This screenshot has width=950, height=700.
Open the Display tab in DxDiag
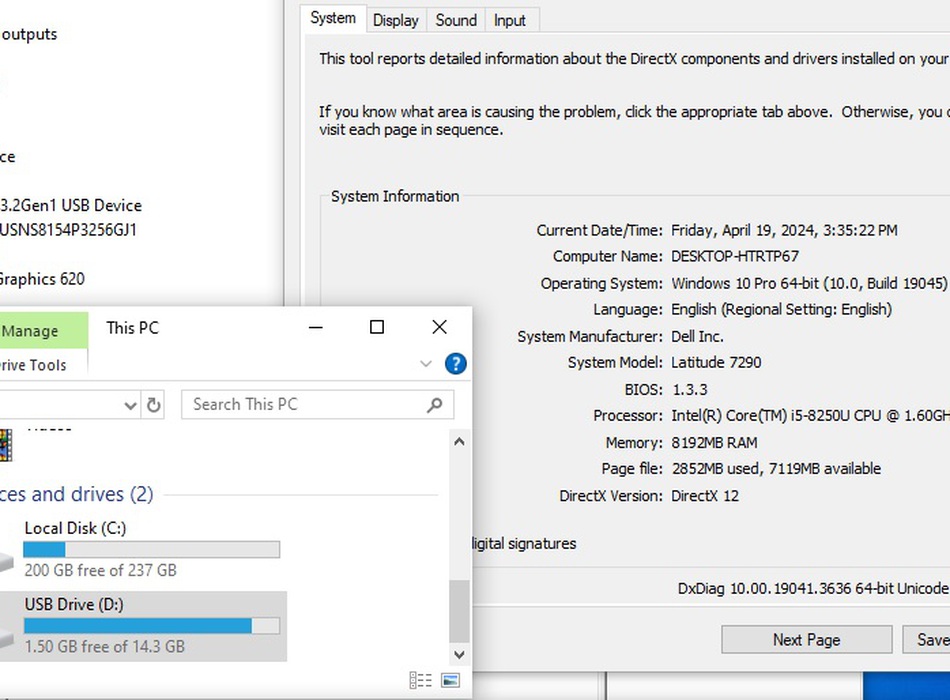click(395, 20)
